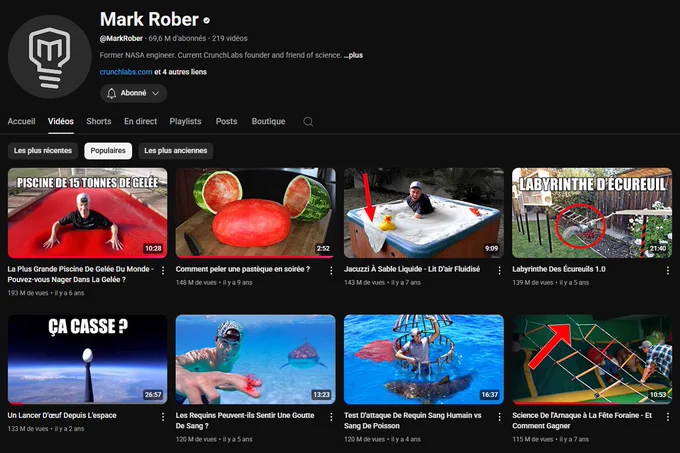This screenshot has height=453, width=680.
Task: Click '193 M de vues' under jelly pool video
Action: click(x=28, y=293)
